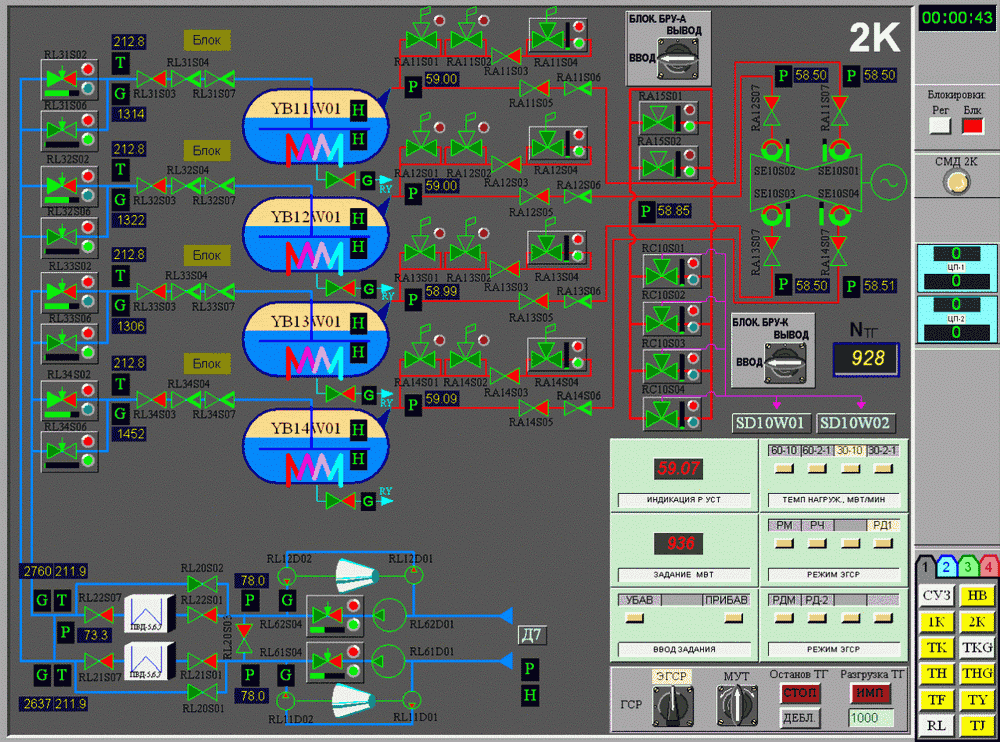Click the ДЕБЛ. button

click(800, 718)
